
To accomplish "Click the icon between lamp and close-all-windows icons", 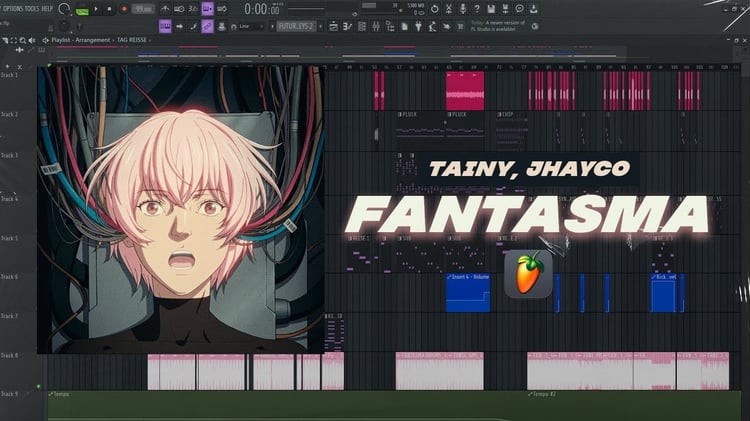I will point(446,26).
